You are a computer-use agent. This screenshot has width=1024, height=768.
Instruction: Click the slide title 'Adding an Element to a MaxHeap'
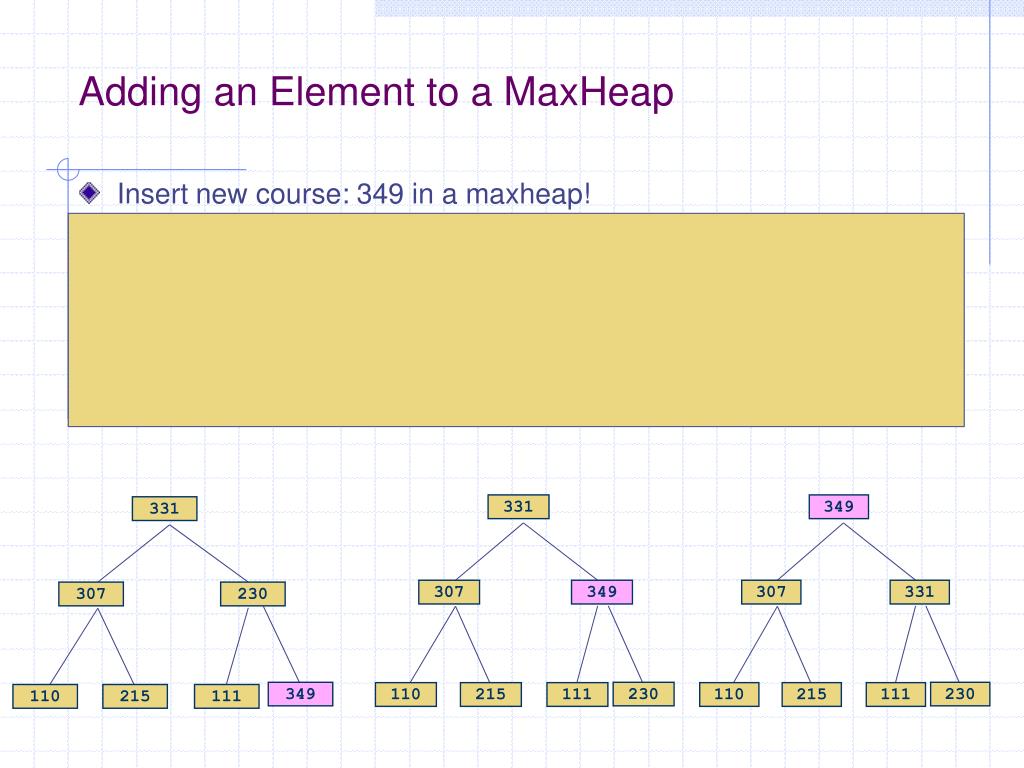(x=376, y=92)
